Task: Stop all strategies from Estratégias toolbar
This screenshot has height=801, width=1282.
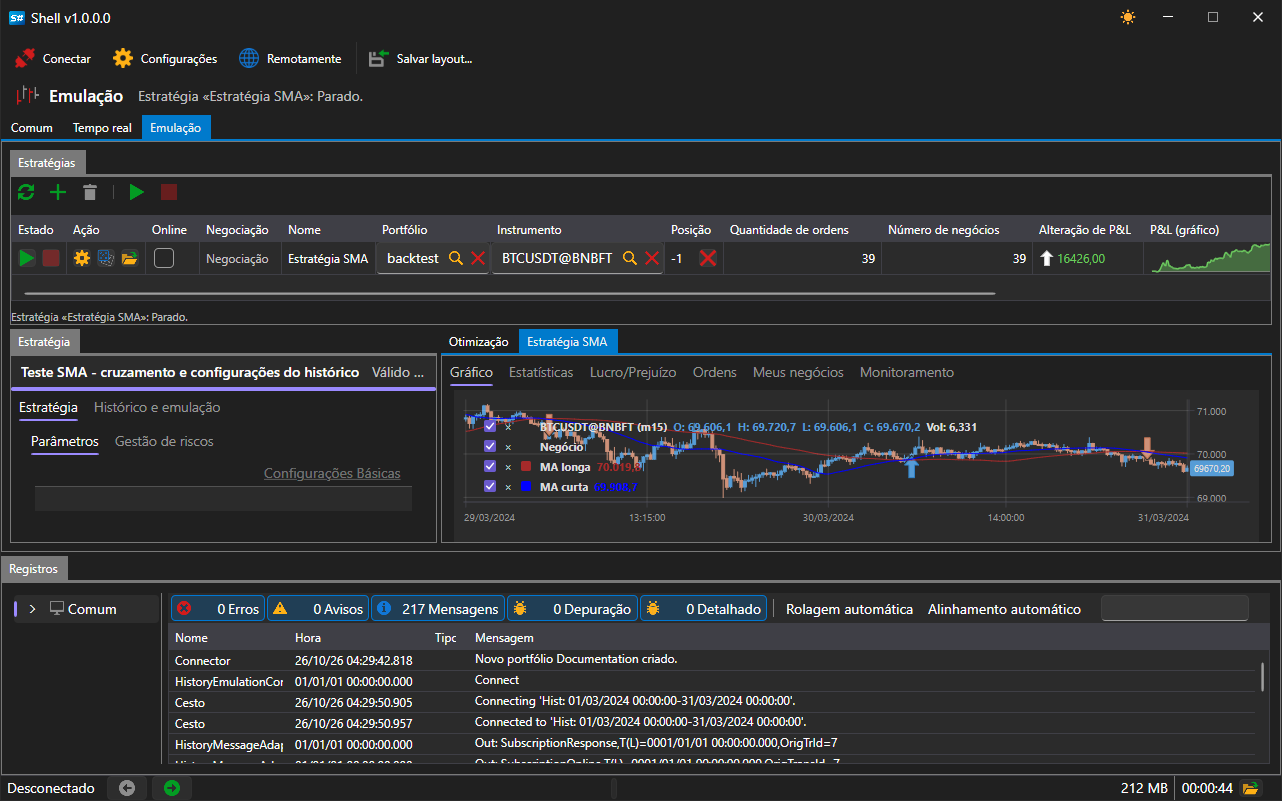Action: (x=169, y=192)
